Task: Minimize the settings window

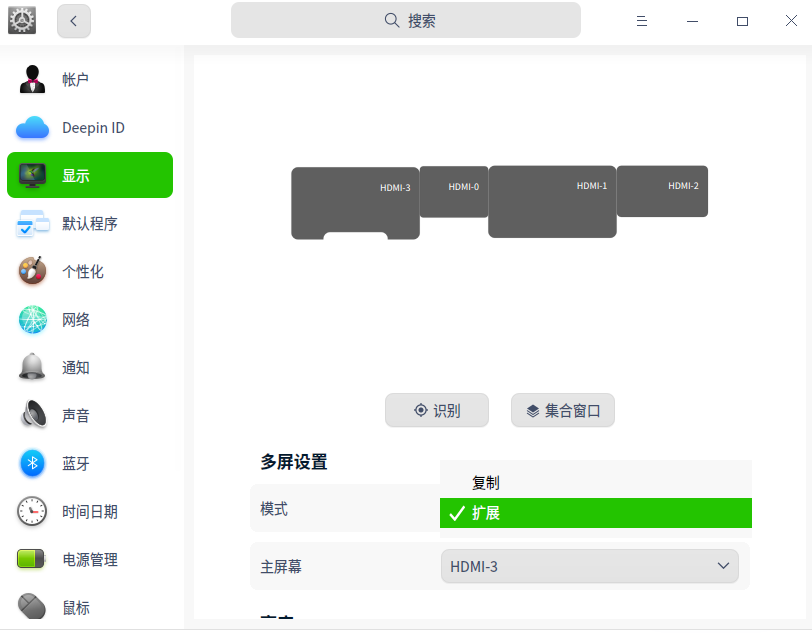Action: pyautogui.click(x=692, y=21)
